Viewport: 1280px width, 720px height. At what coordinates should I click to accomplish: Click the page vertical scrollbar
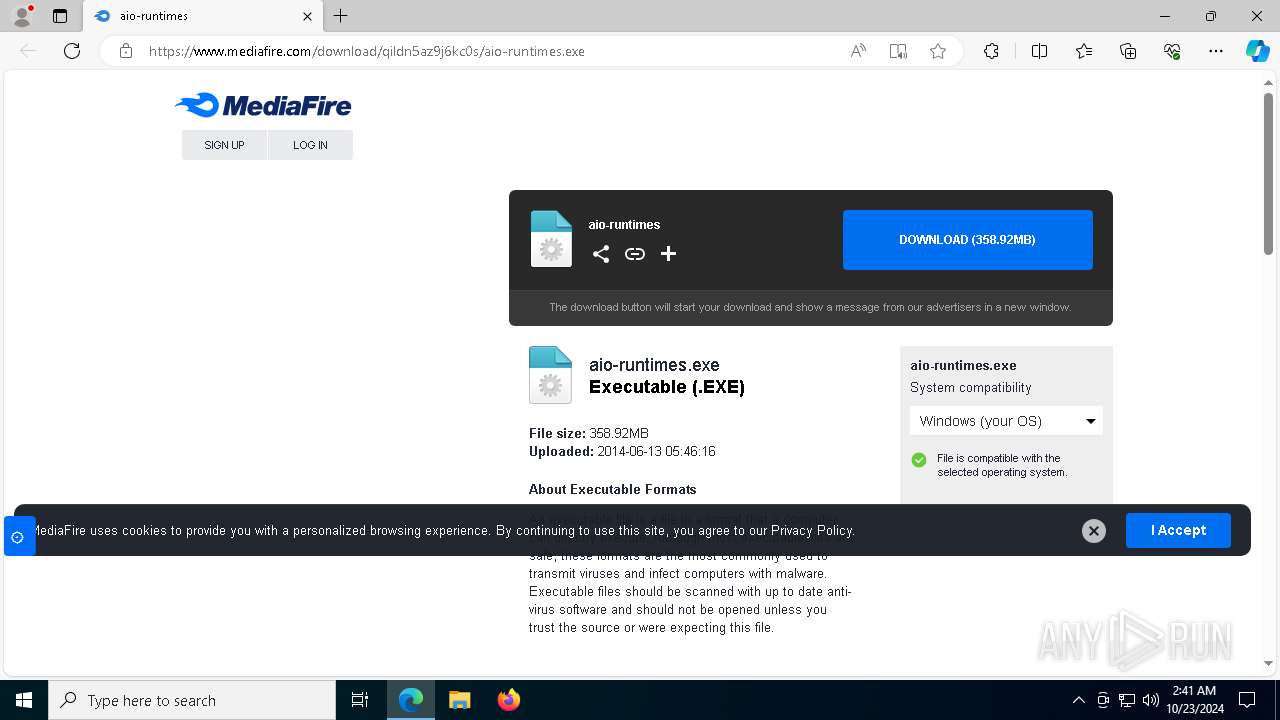coord(1268,174)
